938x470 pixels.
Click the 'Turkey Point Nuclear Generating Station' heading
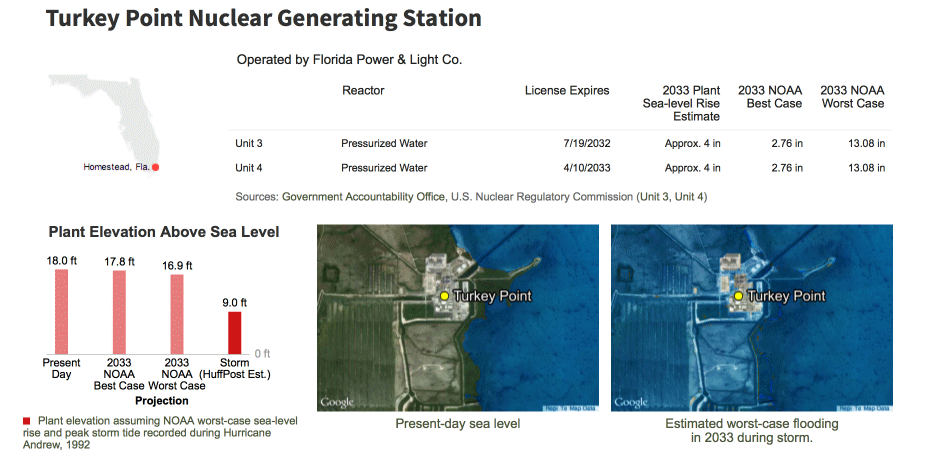[x=264, y=18]
